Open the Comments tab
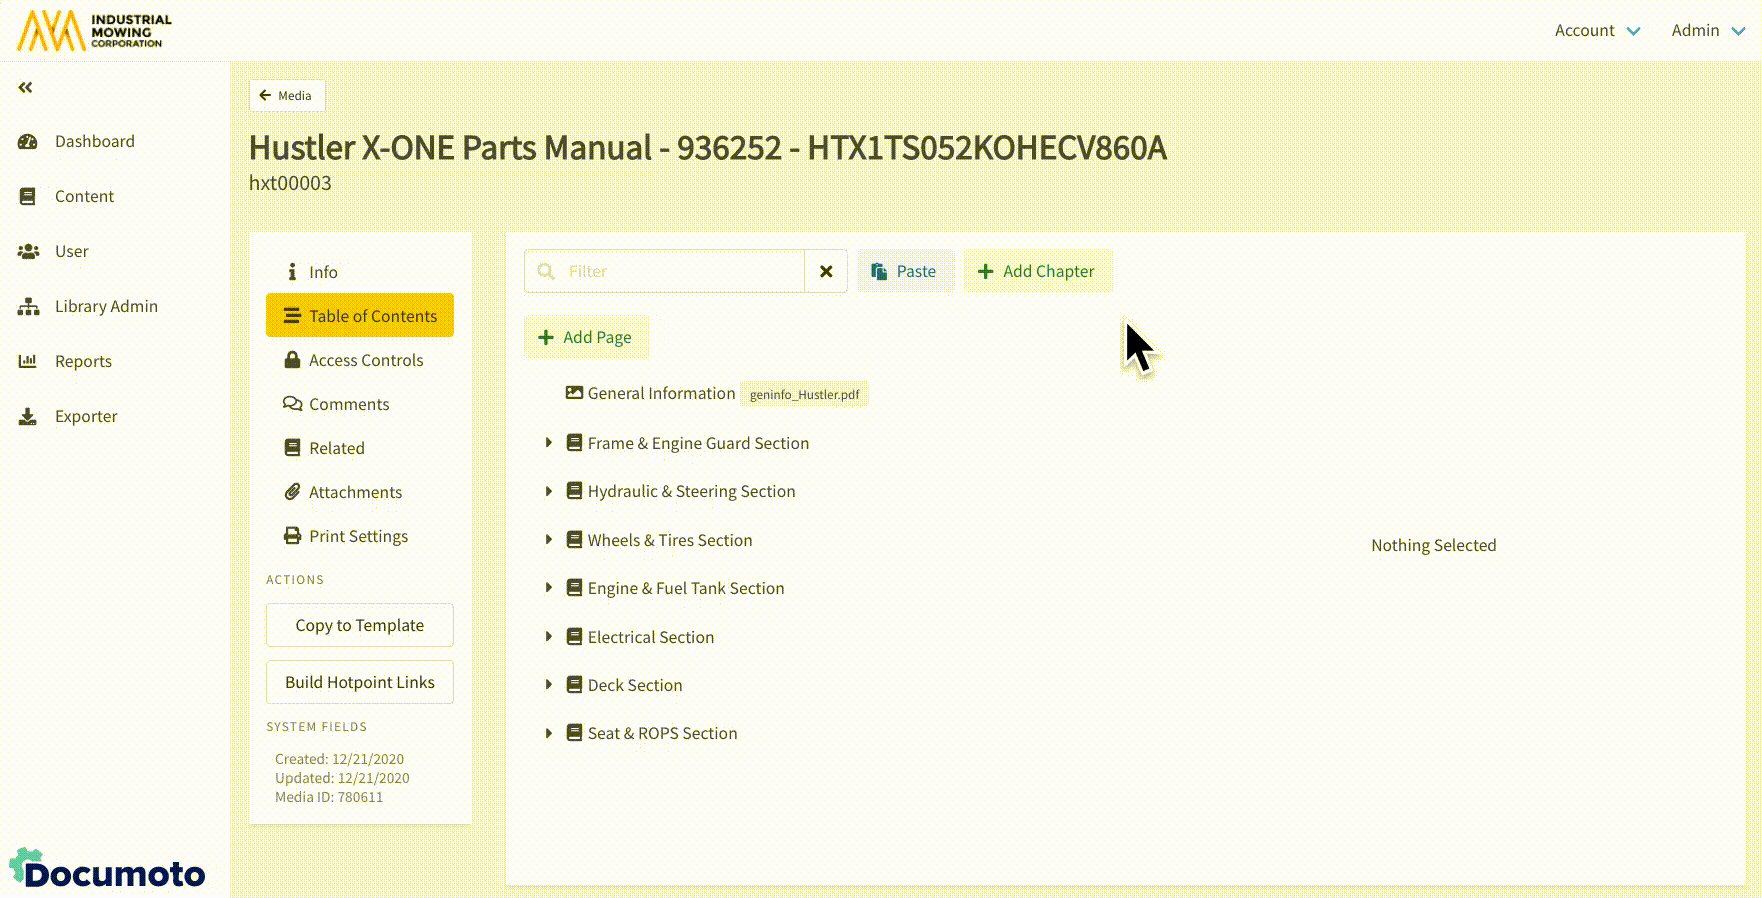Image resolution: width=1762 pixels, height=898 pixels. [348, 404]
